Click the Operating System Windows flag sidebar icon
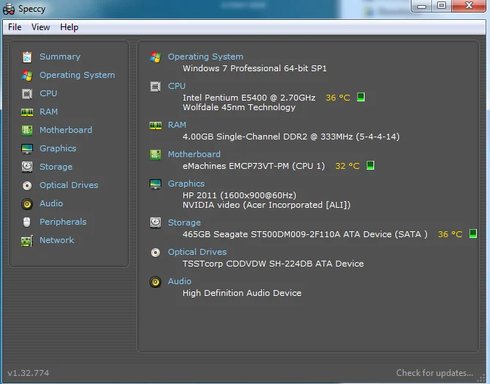 27,75
